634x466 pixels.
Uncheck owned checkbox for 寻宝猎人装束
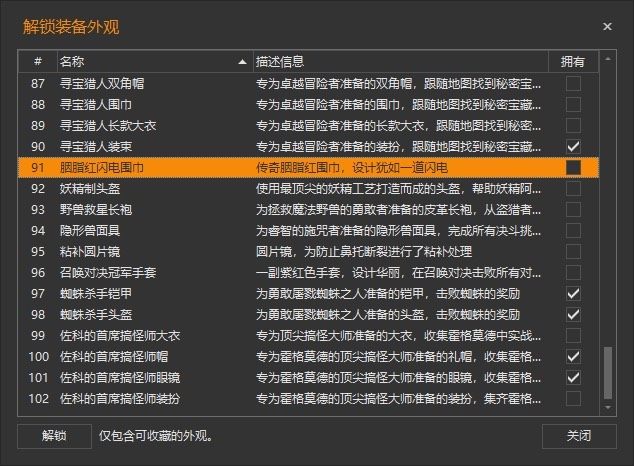click(573, 147)
